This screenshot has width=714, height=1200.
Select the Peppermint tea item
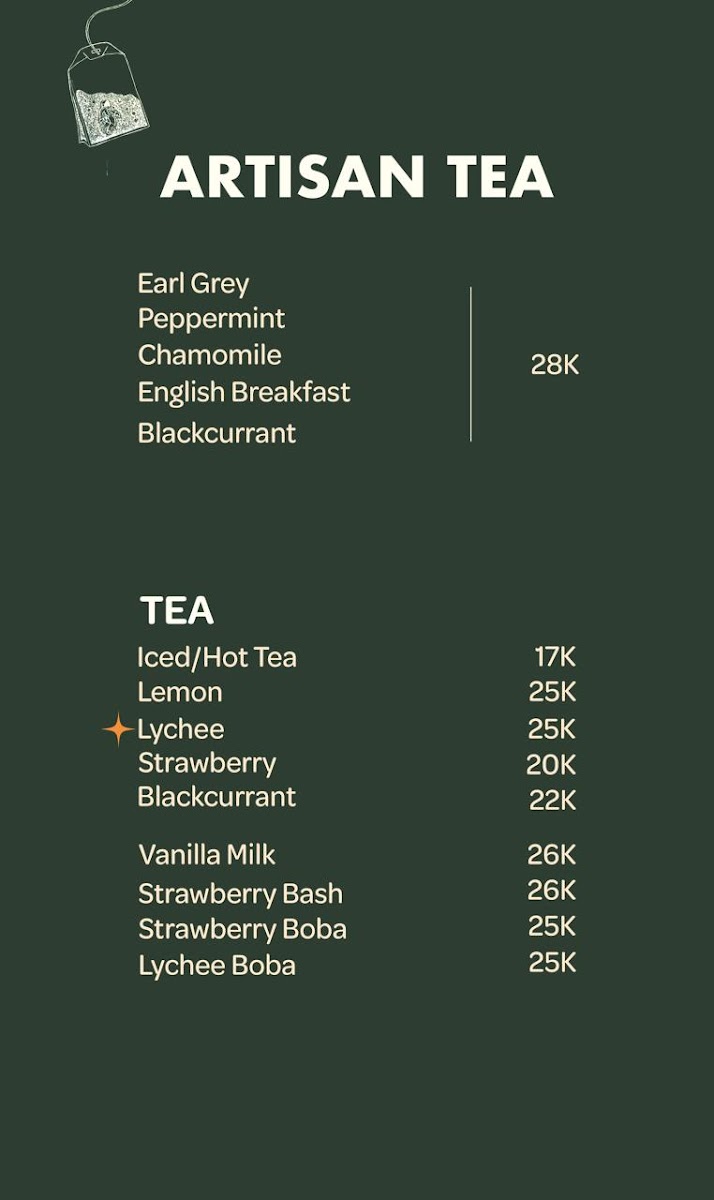[211, 319]
